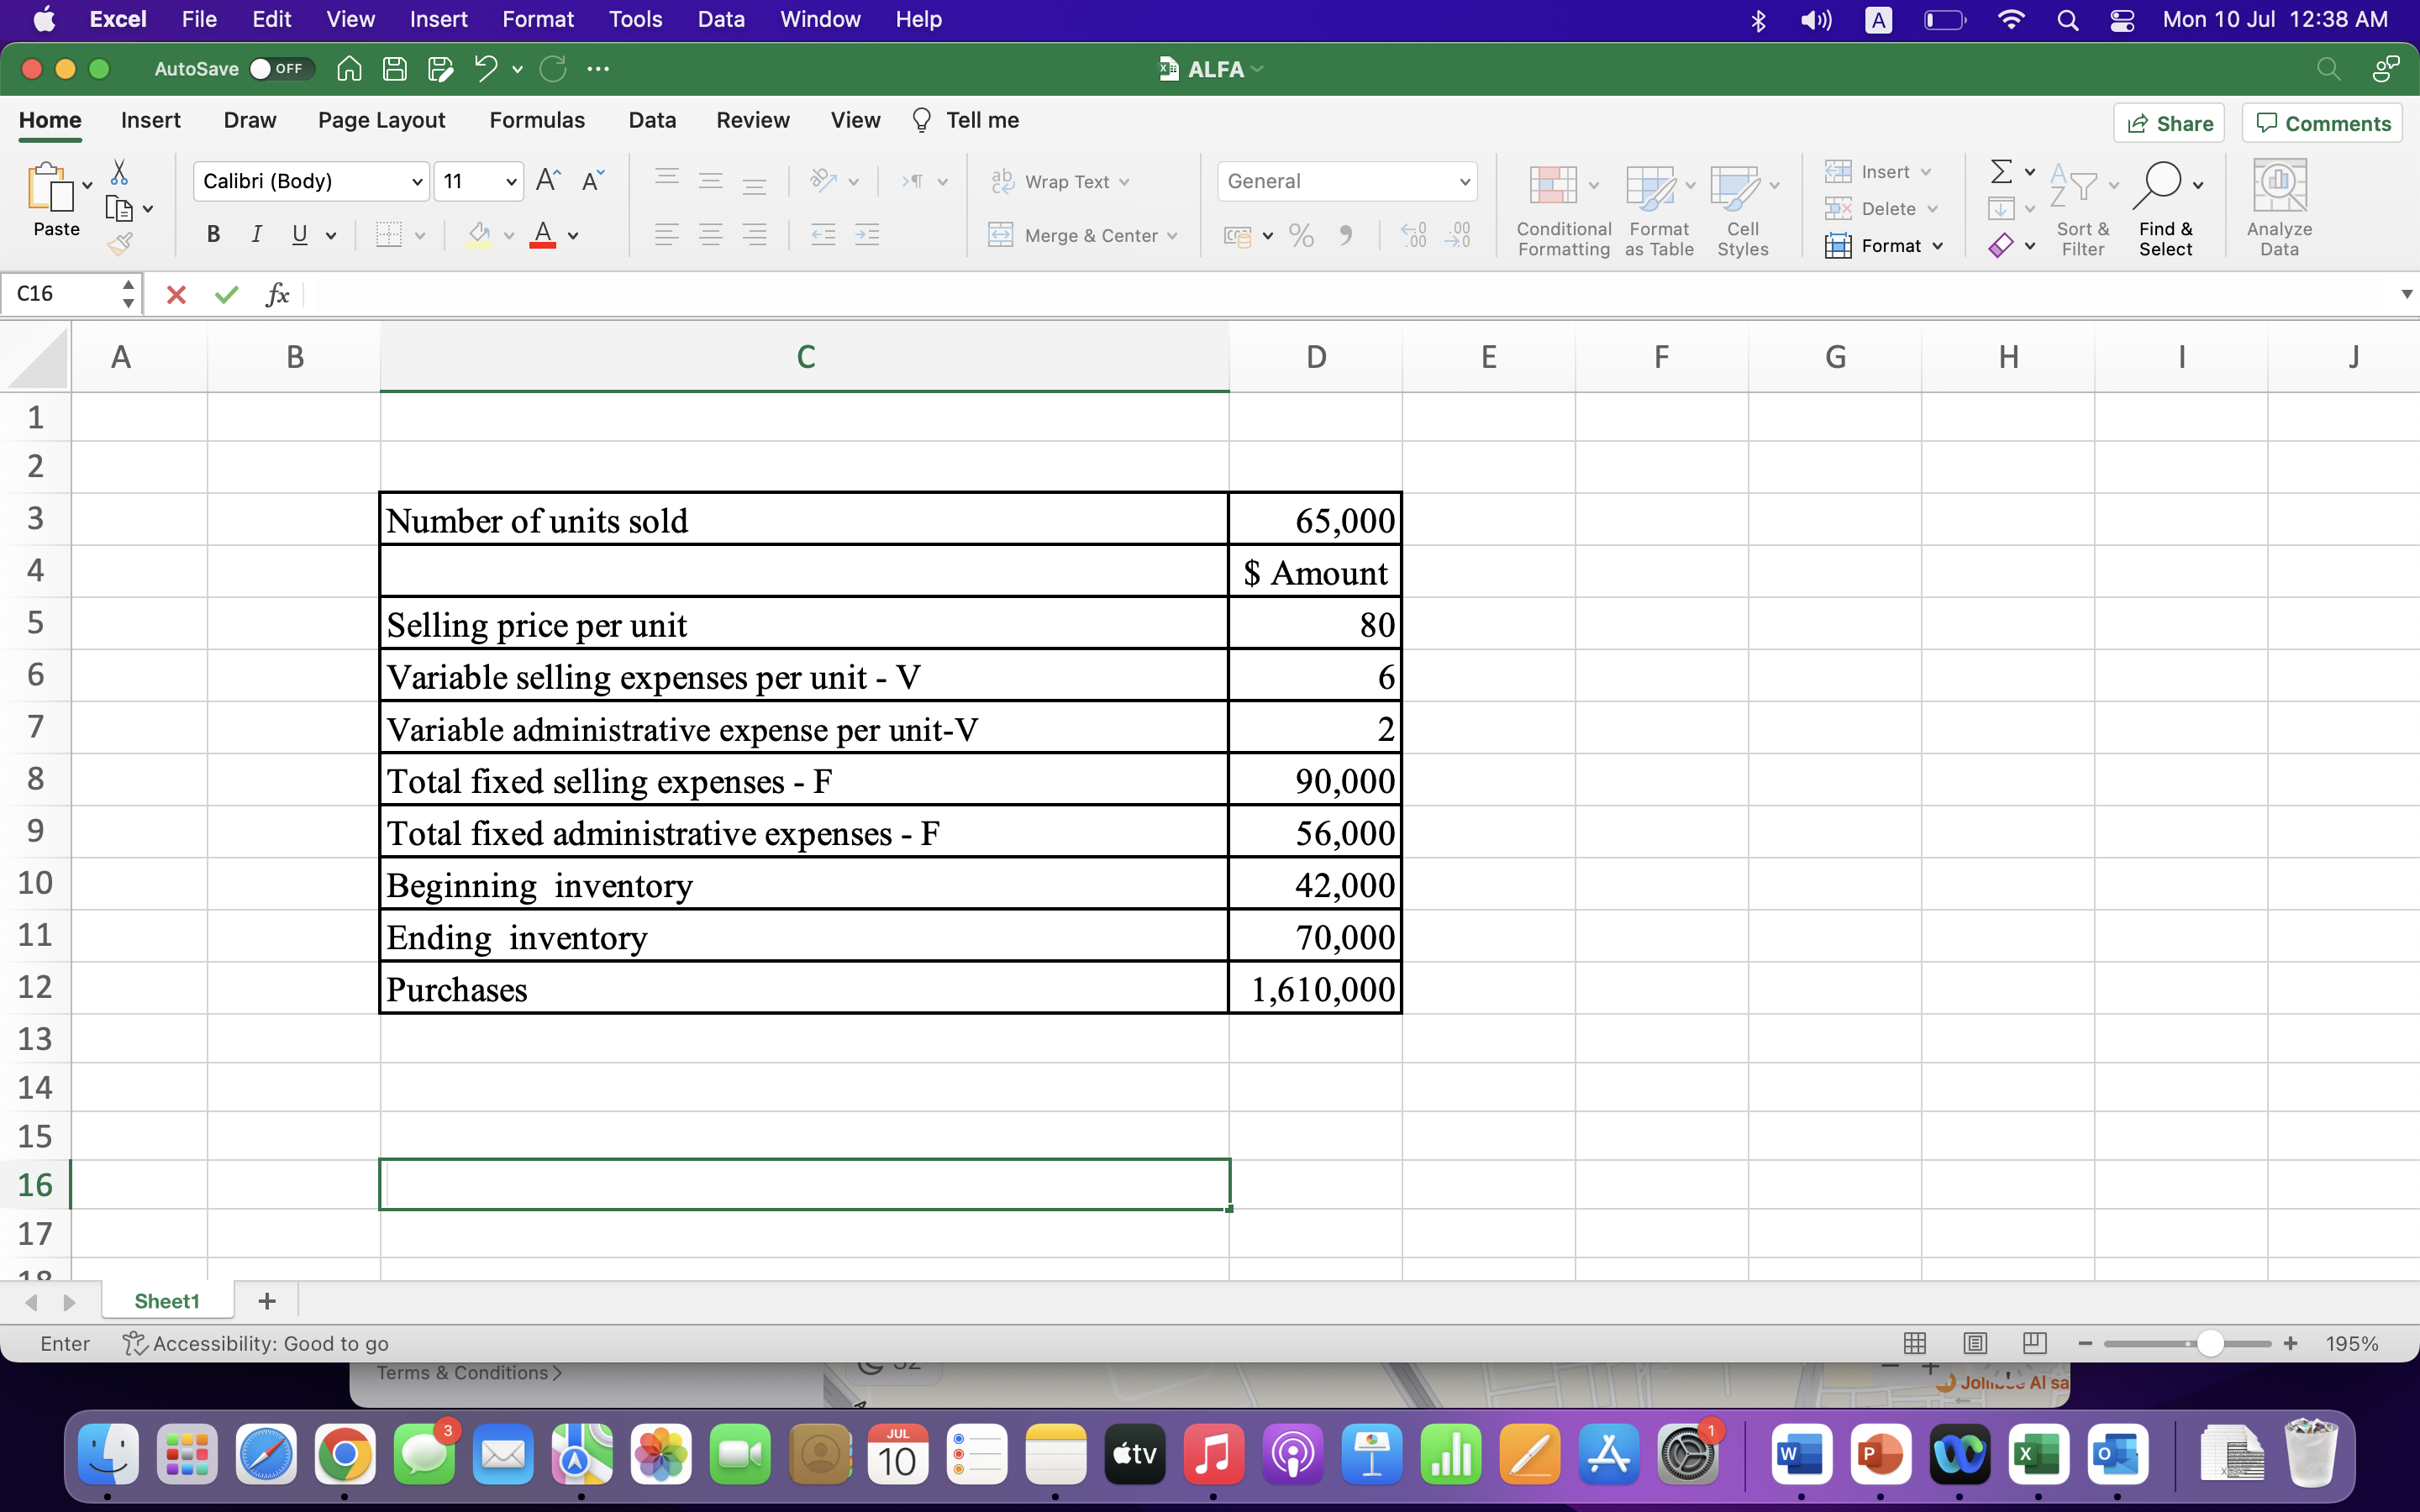Use the Analyze Data tool
This screenshot has height=1512, width=2420.
2279,185
